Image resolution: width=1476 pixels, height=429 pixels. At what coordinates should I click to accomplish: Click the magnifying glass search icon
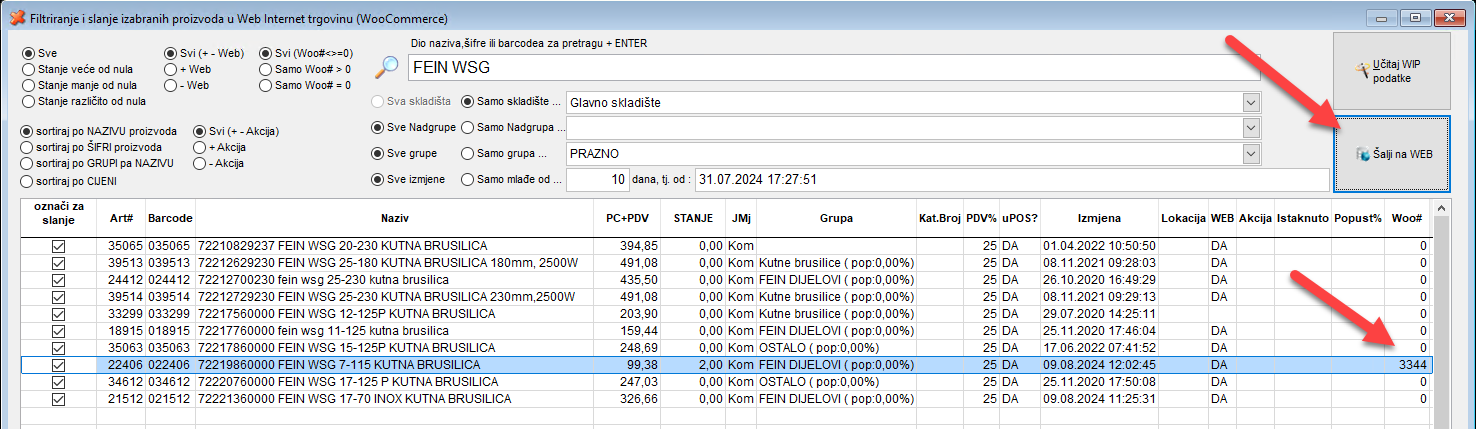386,67
